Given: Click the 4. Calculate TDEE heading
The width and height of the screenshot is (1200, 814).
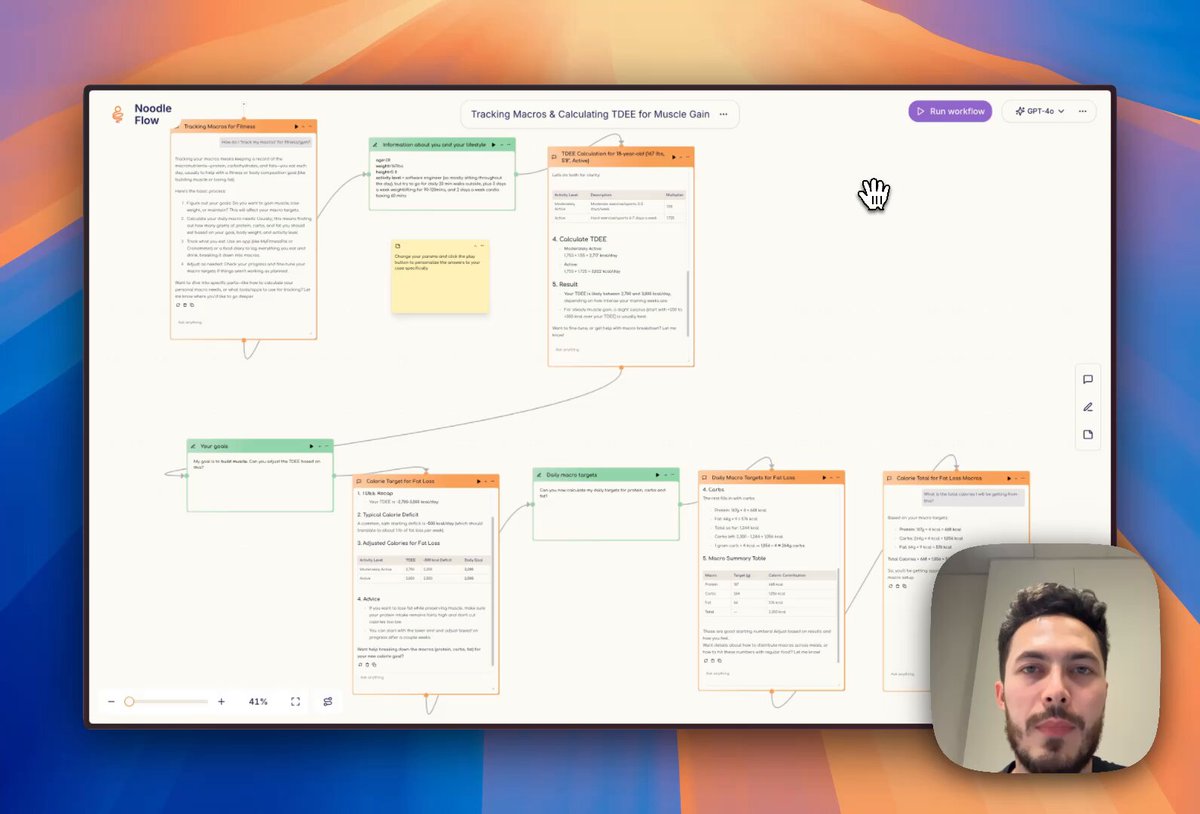Looking at the screenshot, I should point(579,239).
